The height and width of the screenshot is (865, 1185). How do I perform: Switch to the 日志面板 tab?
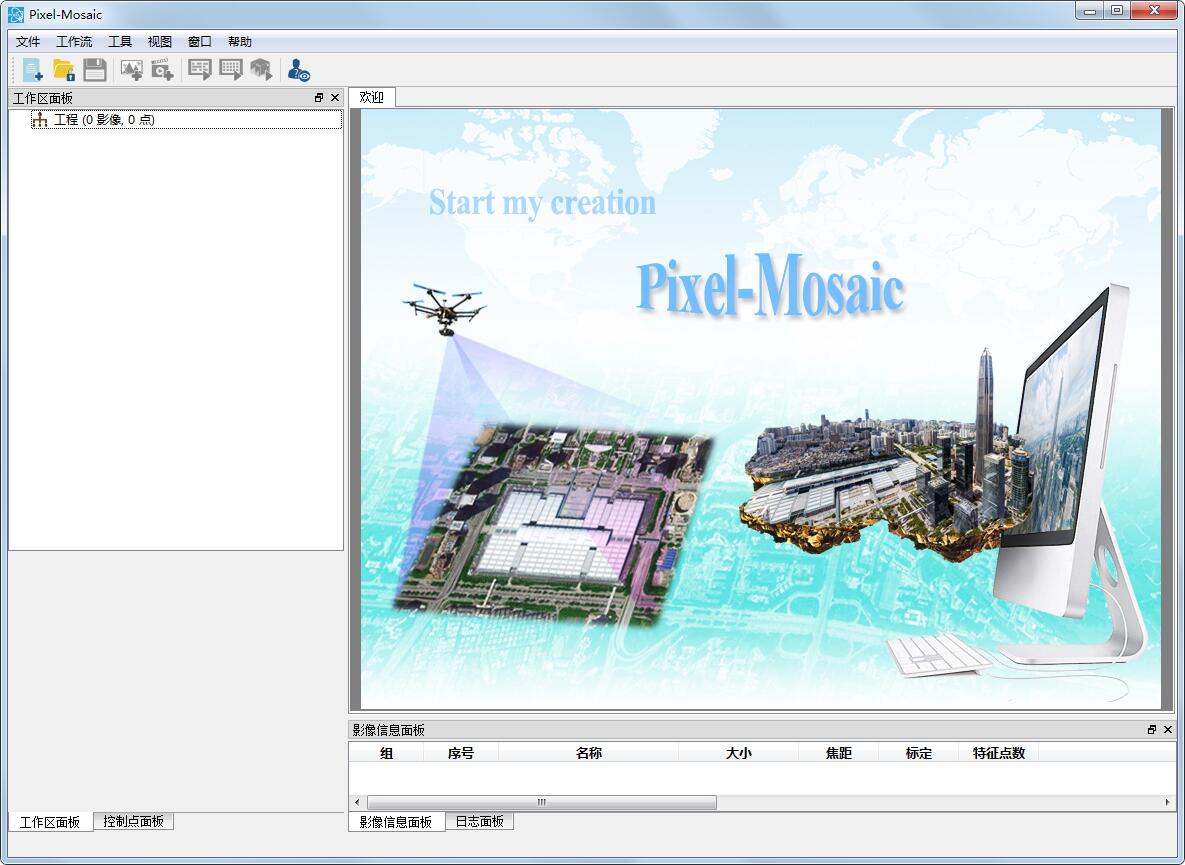point(480,821)
